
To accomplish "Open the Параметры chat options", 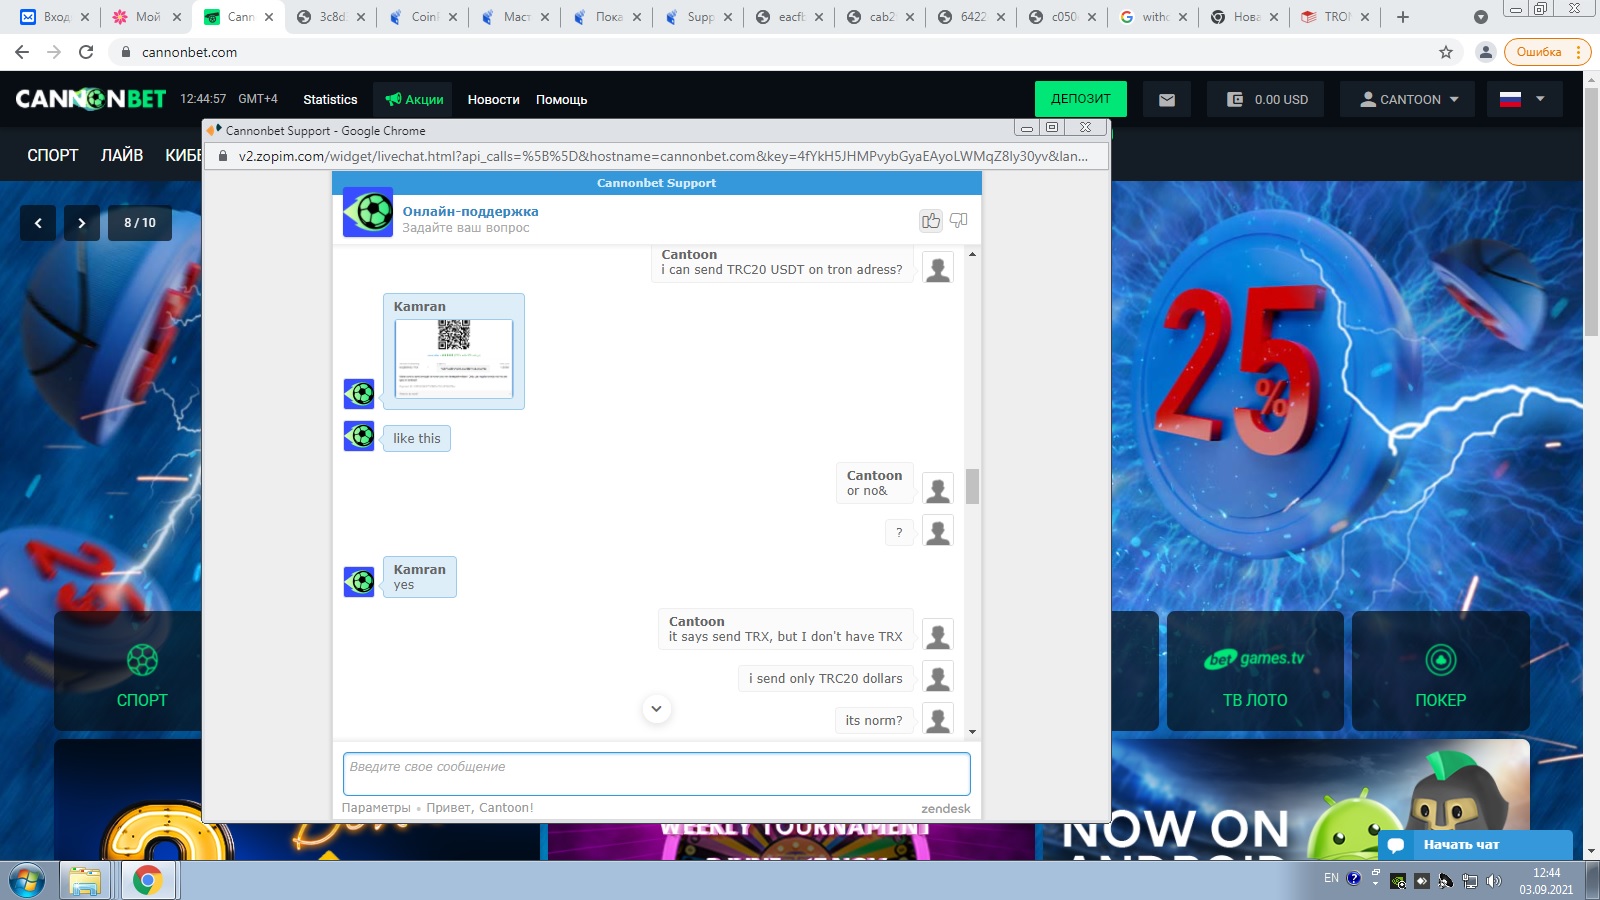I will (376, 808).
